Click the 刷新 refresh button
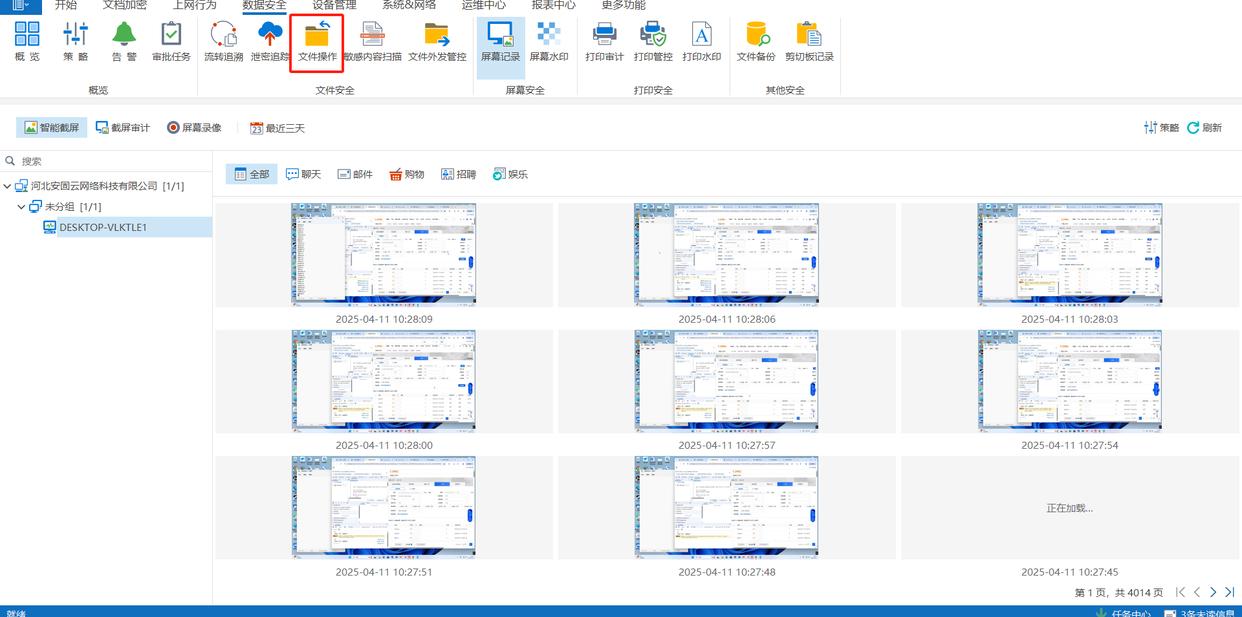 1205,128
